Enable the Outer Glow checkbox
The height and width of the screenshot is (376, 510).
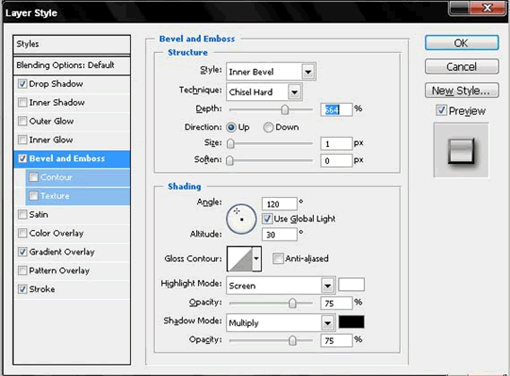(x=22, y=121)
